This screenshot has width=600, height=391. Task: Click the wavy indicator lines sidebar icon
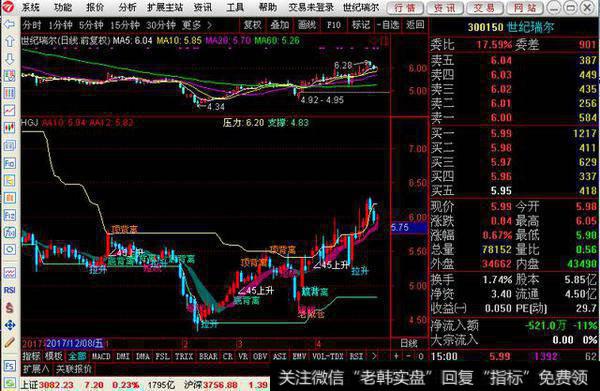(x=9, y=273)
